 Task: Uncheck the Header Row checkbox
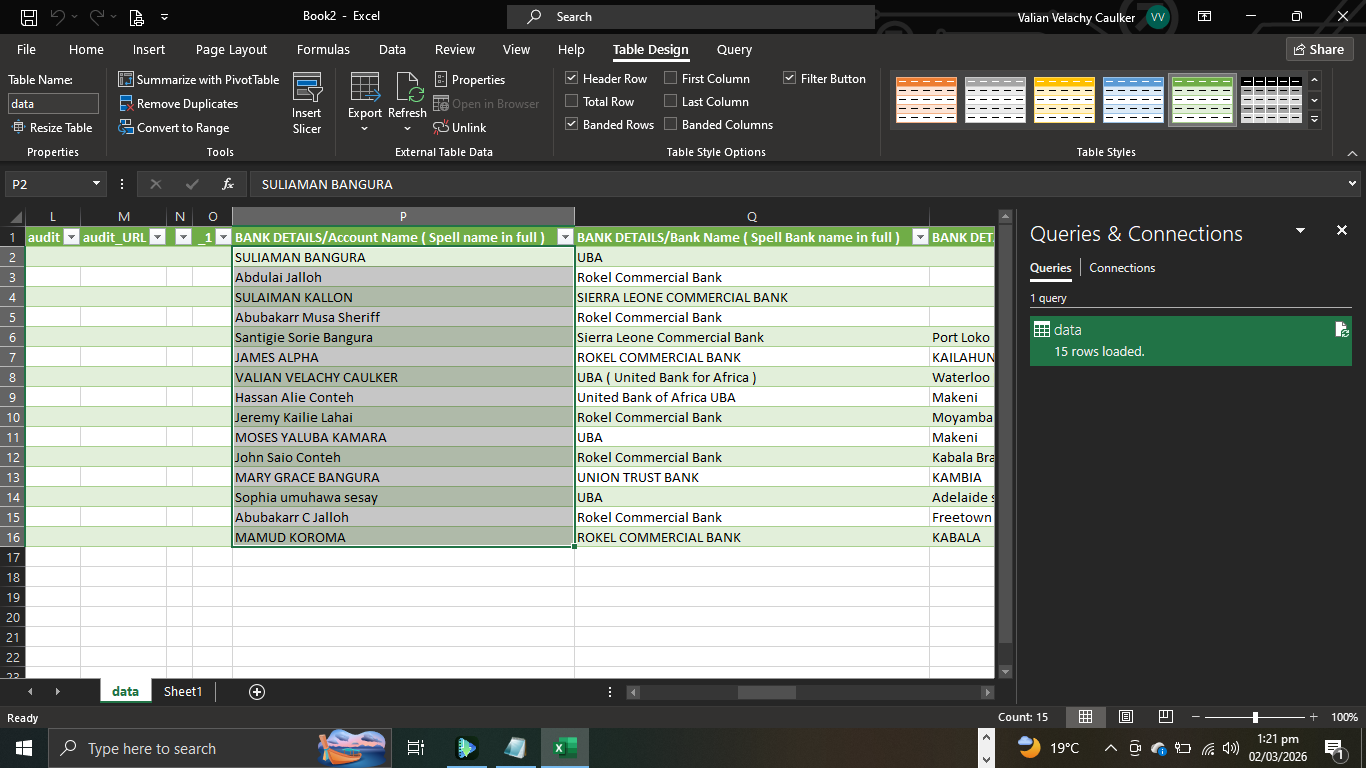pos(572,78)
